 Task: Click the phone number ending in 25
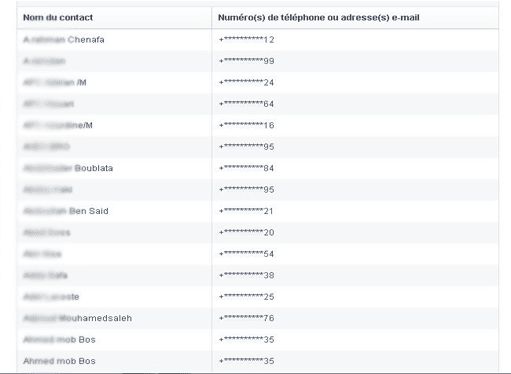(247, 297)
